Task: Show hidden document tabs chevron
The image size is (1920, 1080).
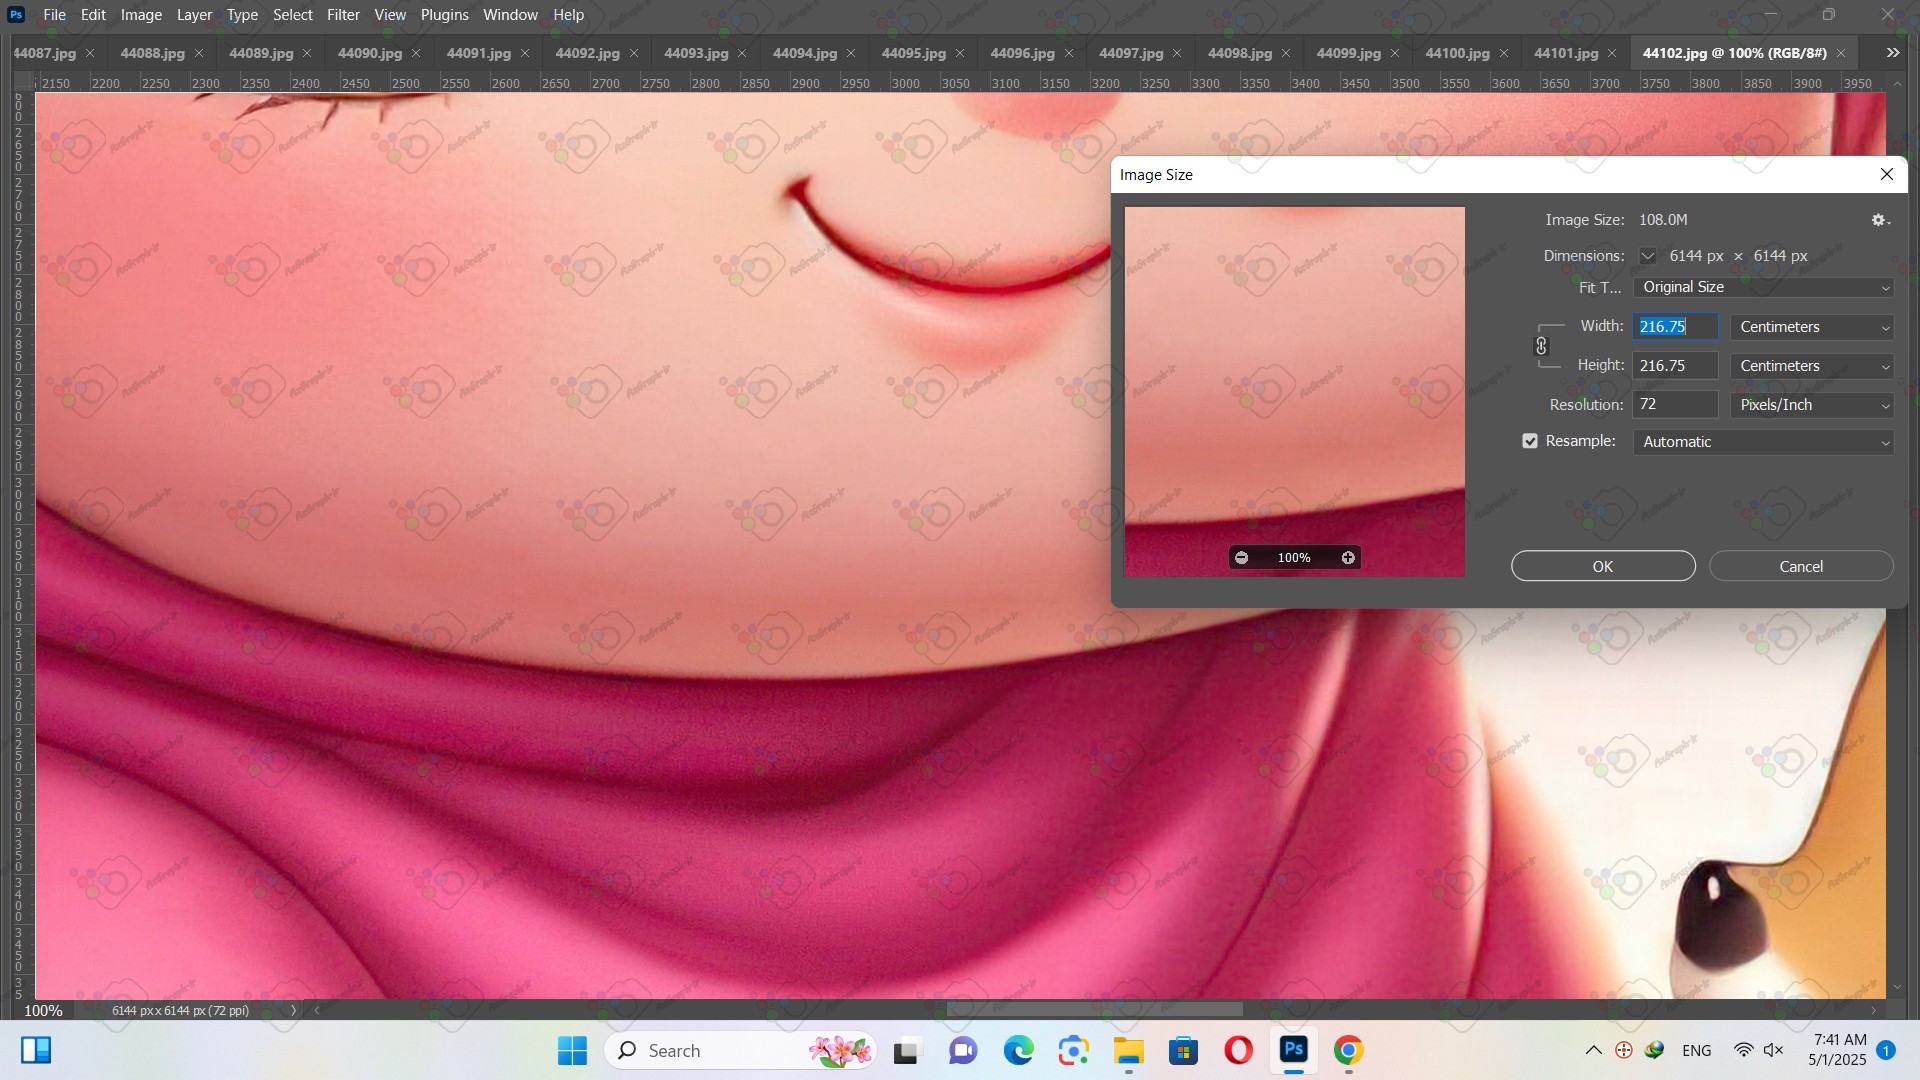Action: (1893, 53)
